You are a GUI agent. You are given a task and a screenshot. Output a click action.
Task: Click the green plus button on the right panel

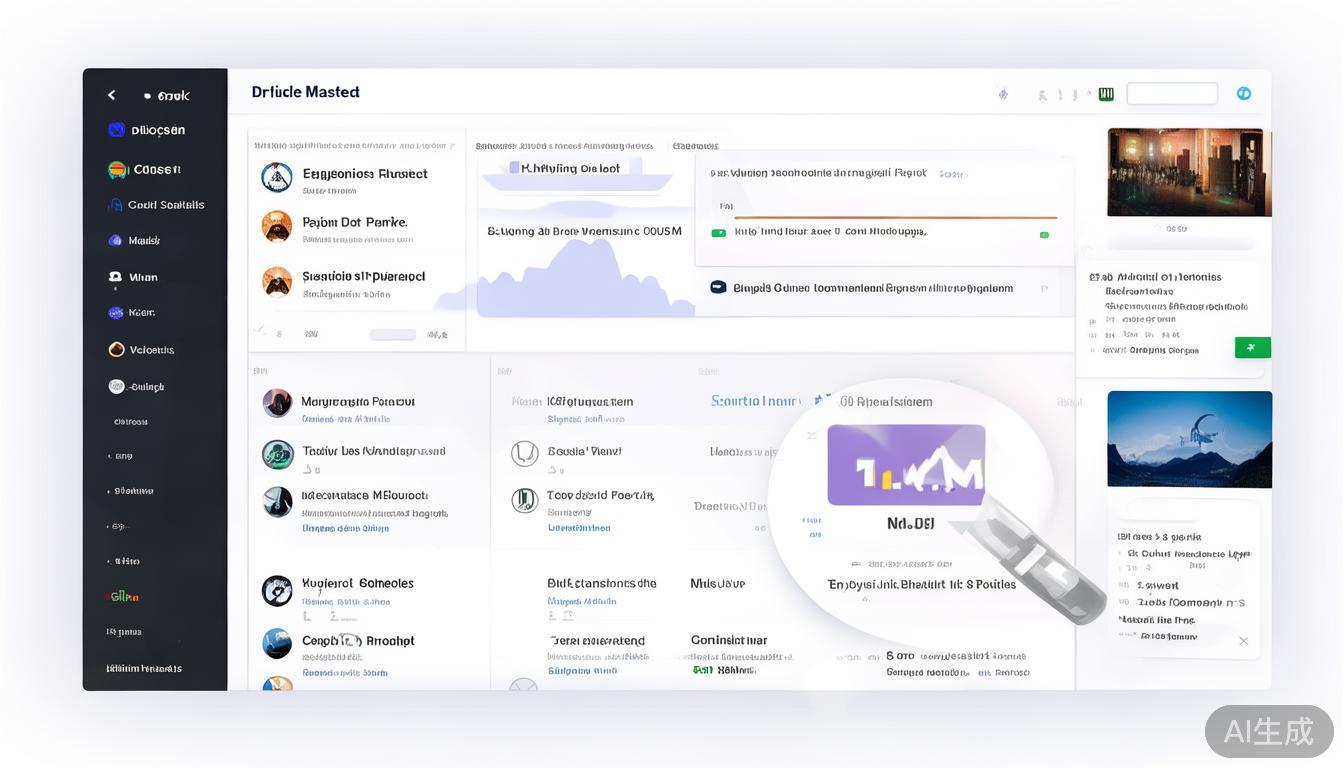click(x=1251, y=346)
